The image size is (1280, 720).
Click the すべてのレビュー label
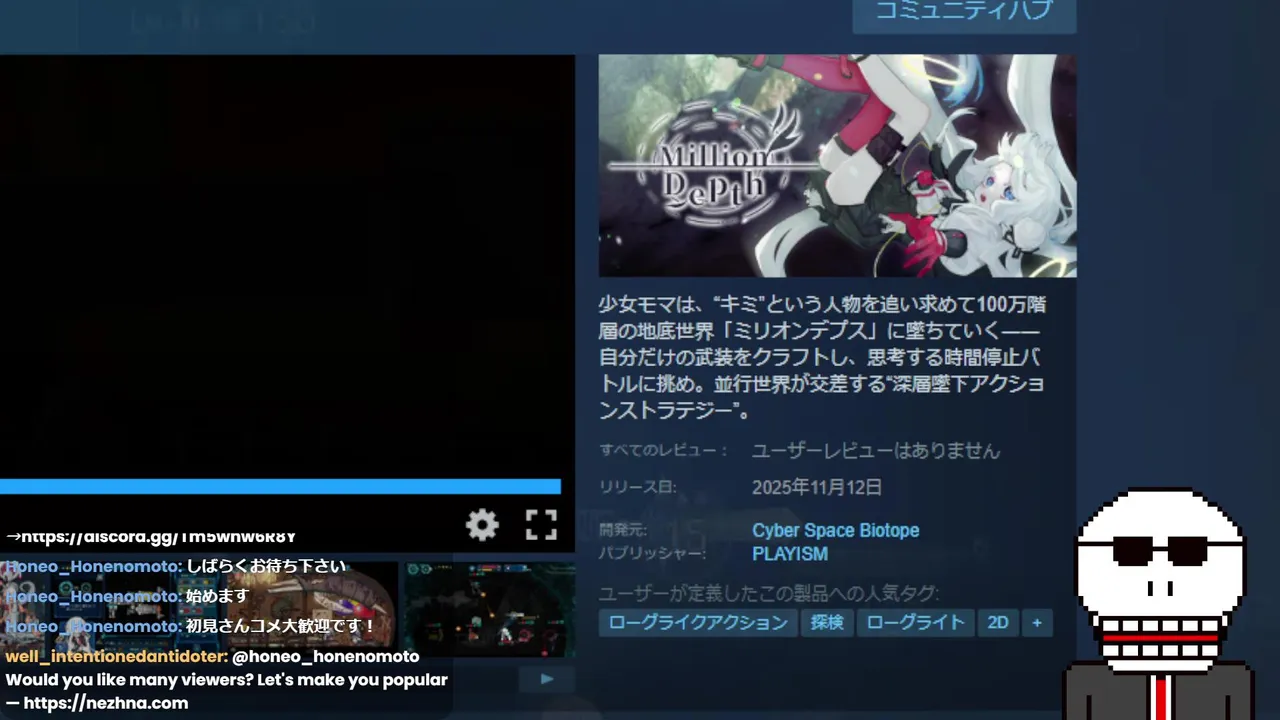[x=664, y=451]
